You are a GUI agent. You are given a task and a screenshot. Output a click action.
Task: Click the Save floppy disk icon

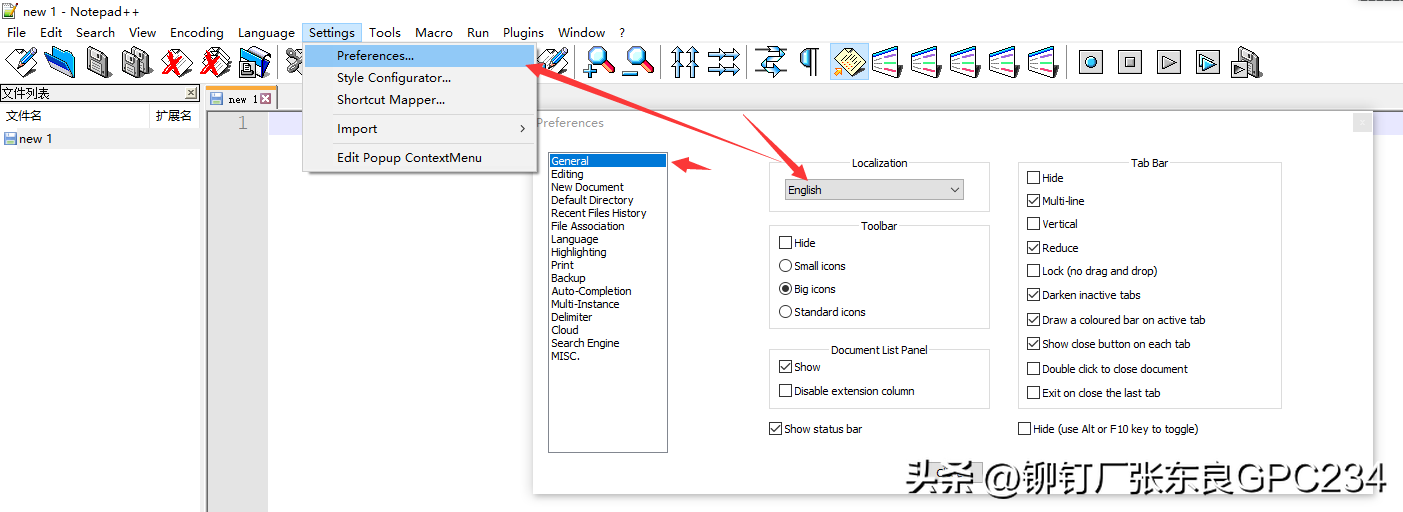point(98,62)
